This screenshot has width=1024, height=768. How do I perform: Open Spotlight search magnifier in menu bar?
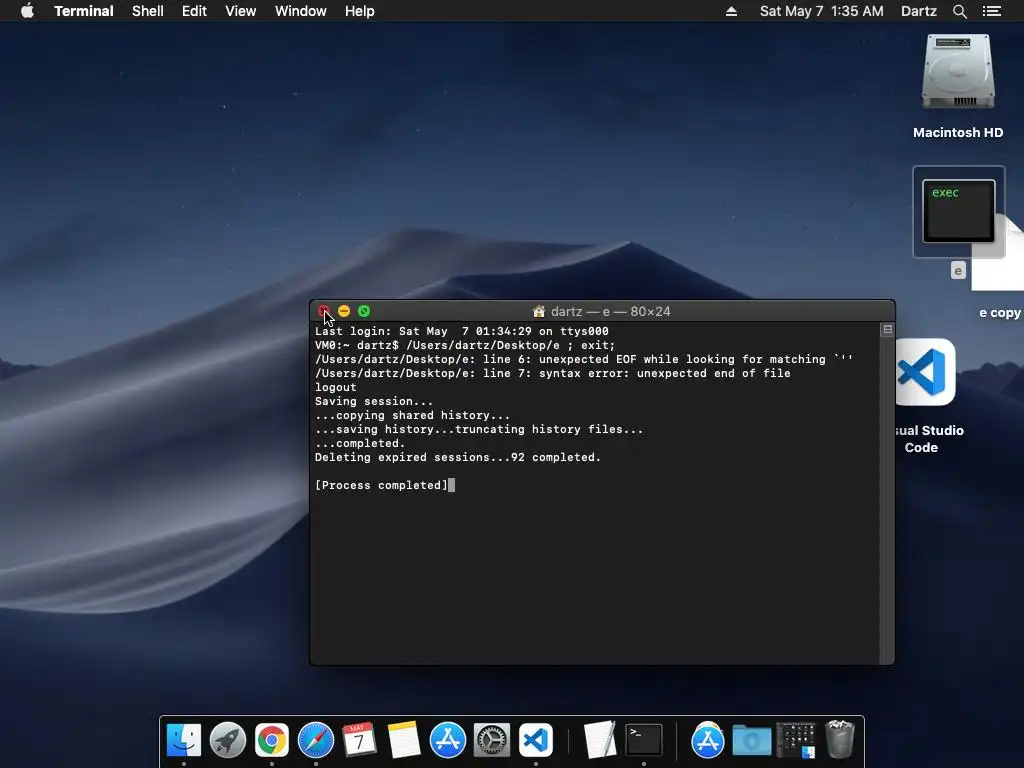click(959, 11)
